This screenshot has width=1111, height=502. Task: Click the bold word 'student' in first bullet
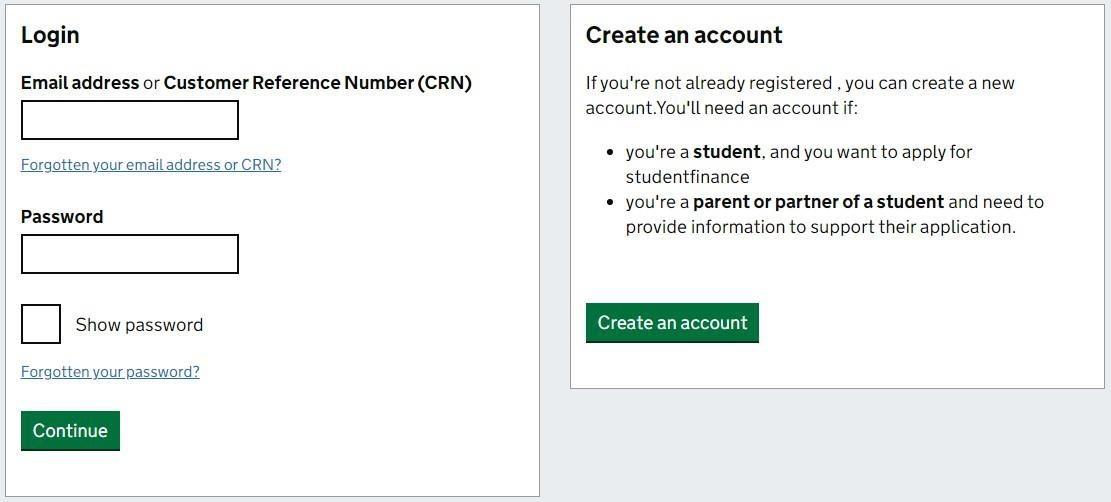pyautogui.click(x=727, y=152)
